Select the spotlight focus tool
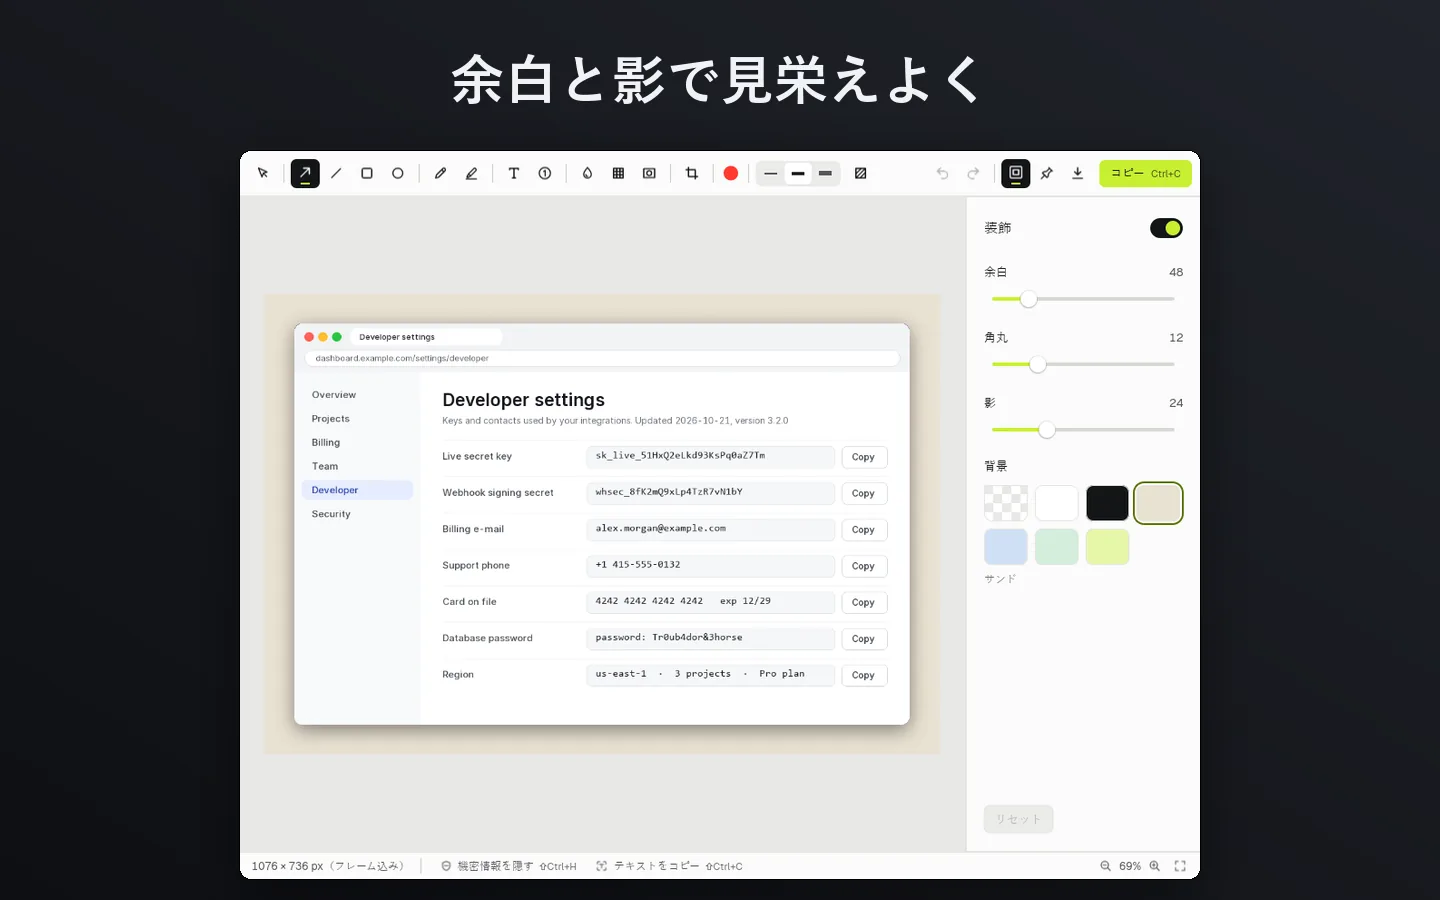This screenshot has width=1440, height=900. pos(649,173)
